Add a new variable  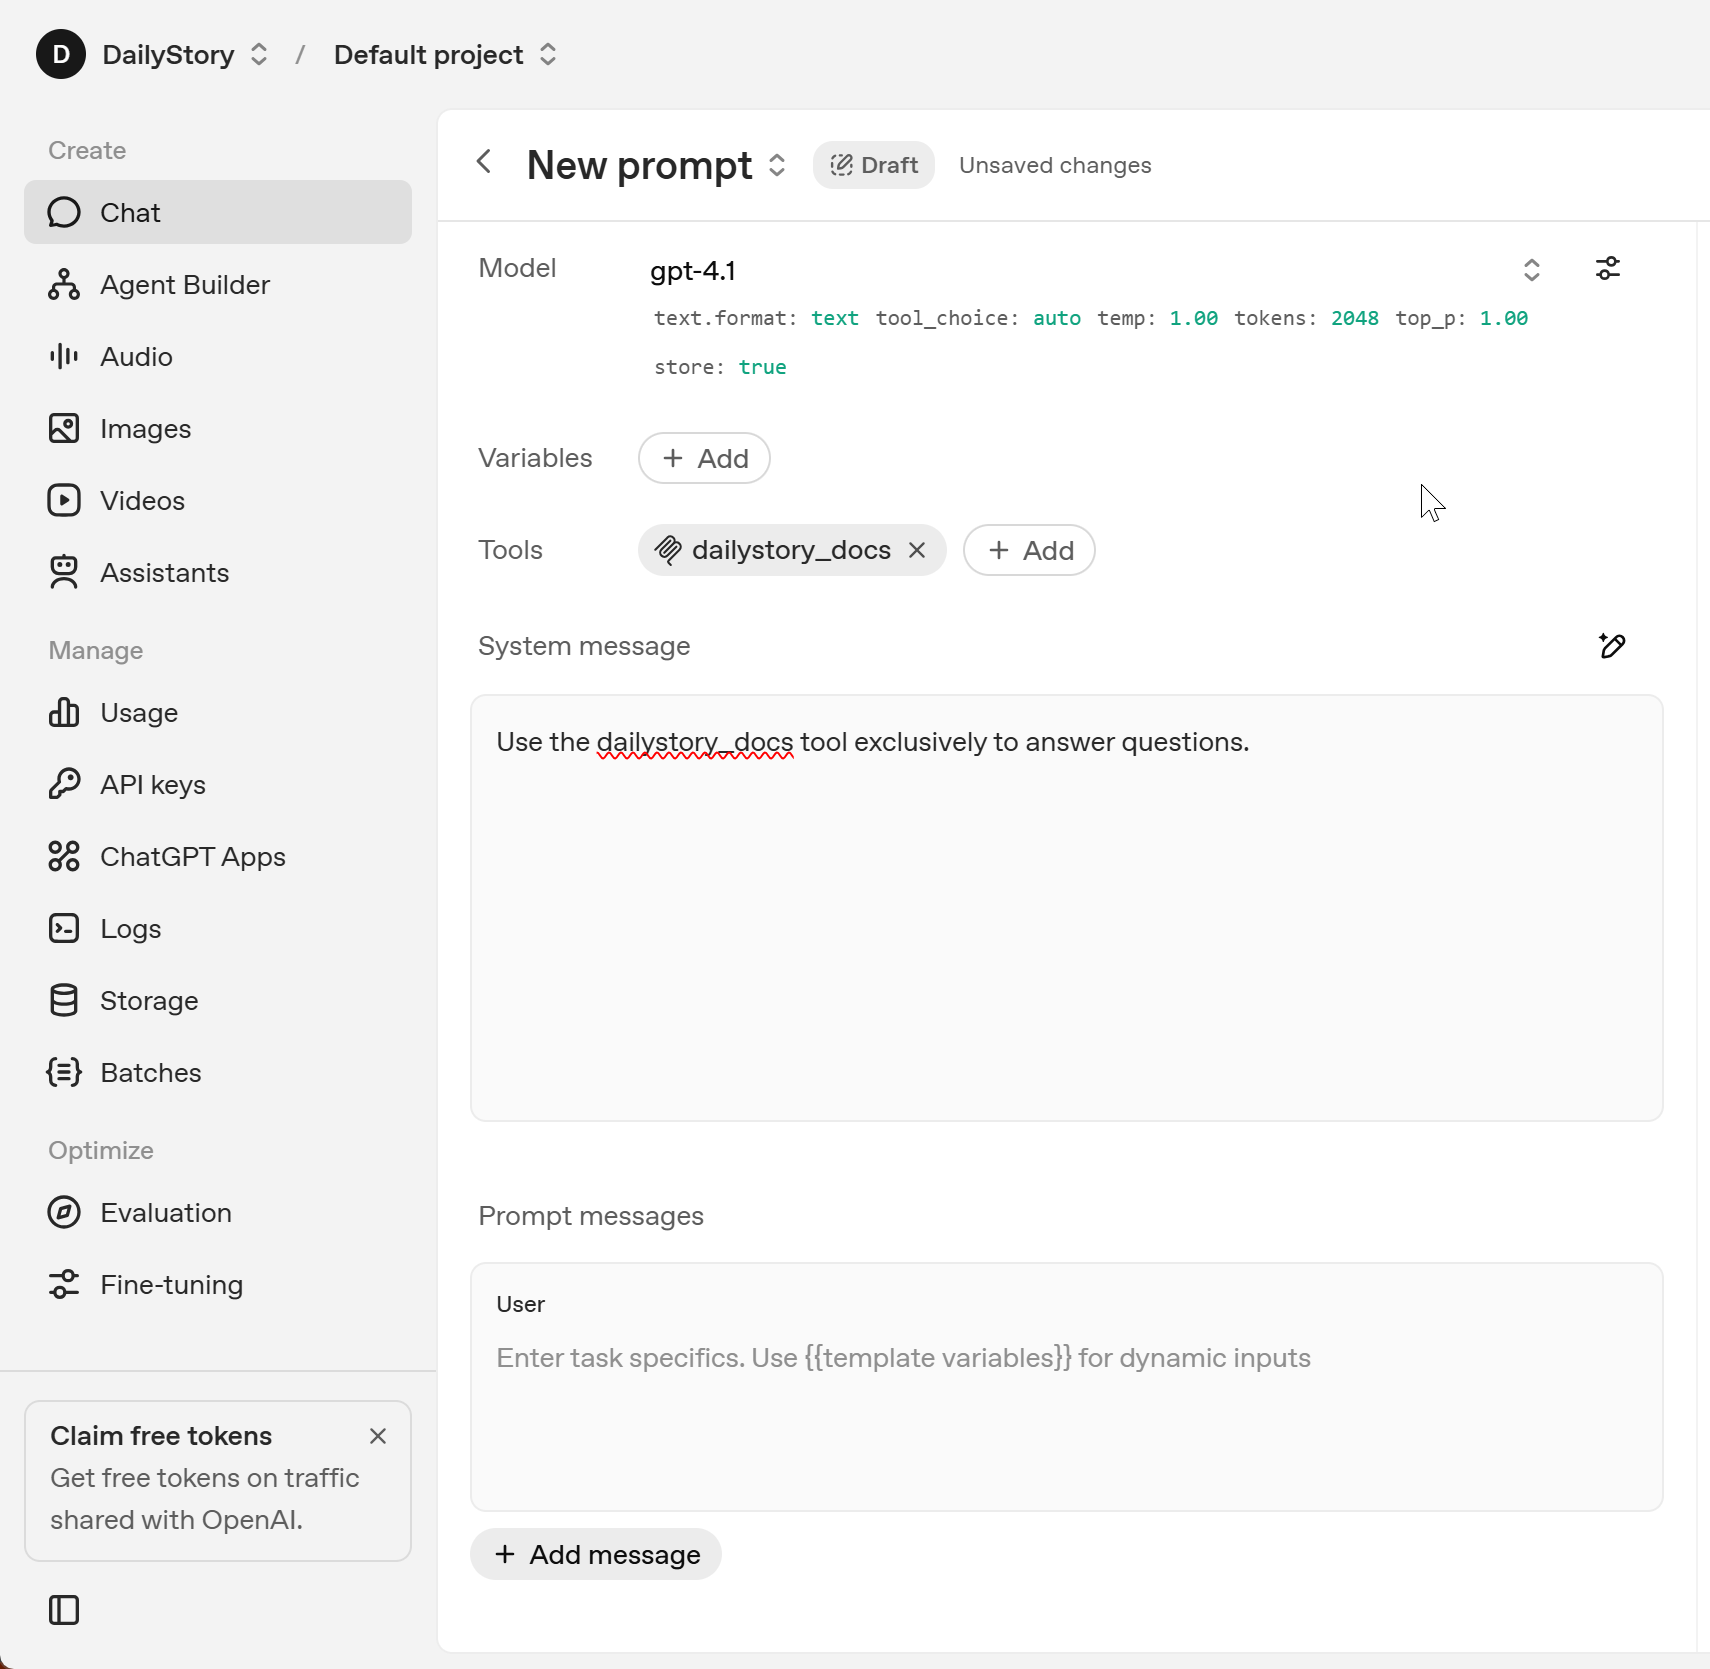point(704,458)
